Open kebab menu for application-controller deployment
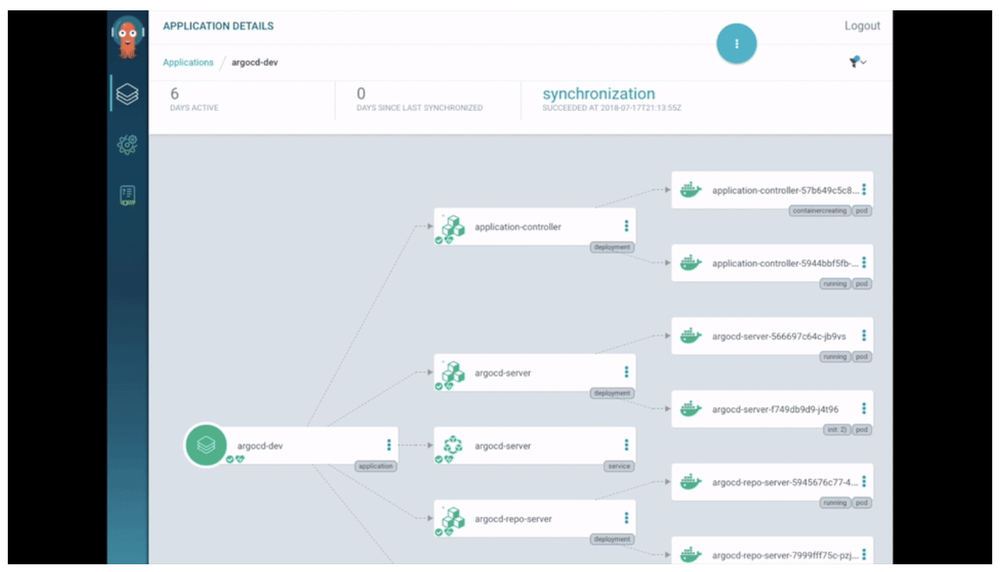 pyautogui.click(x=626, y=226)
